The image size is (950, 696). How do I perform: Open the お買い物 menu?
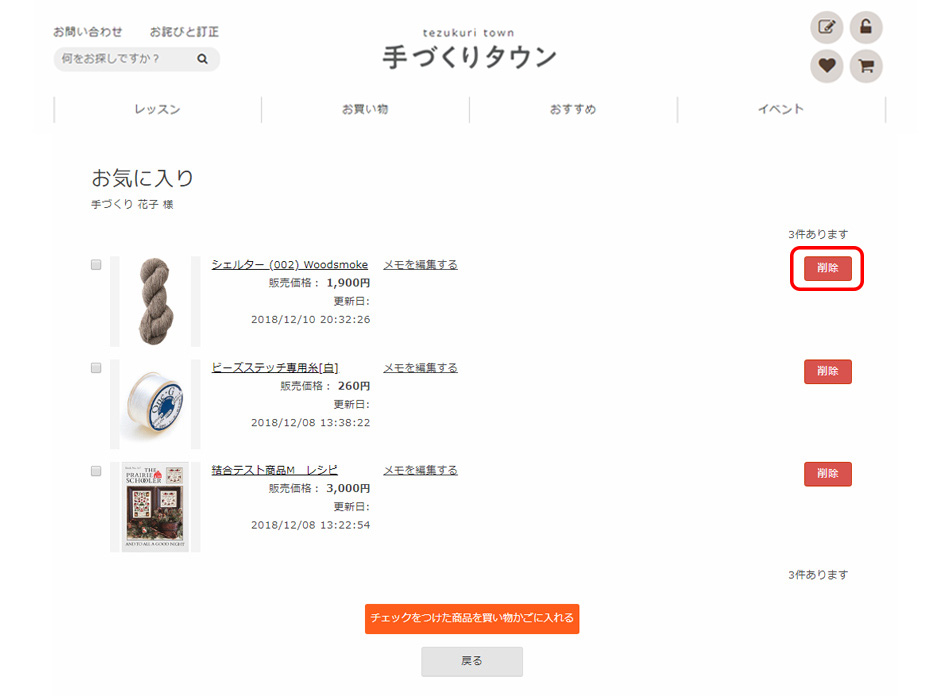point(365,110)
